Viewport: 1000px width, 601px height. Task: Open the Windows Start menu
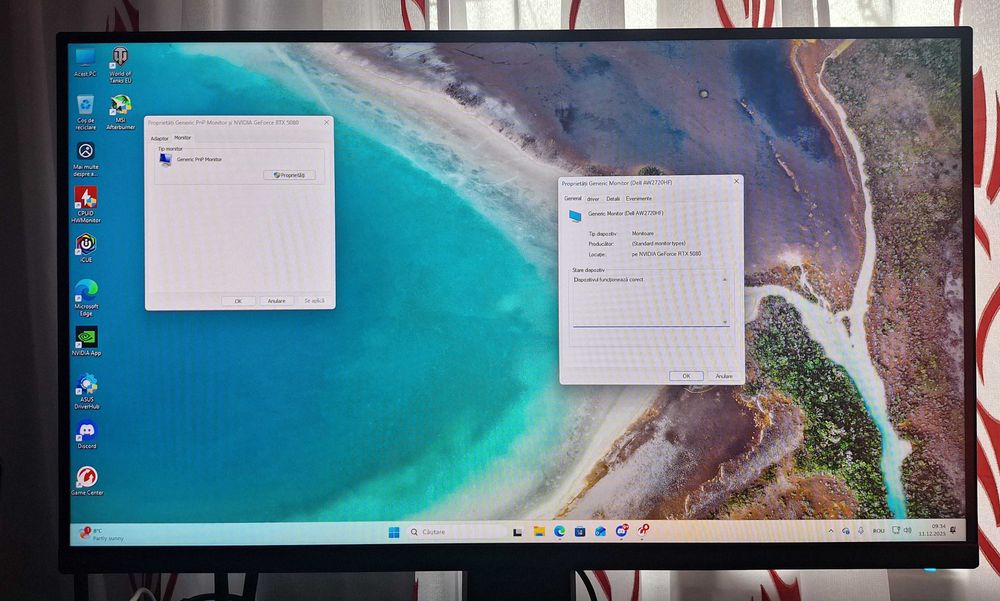click(x=393, y=532)
